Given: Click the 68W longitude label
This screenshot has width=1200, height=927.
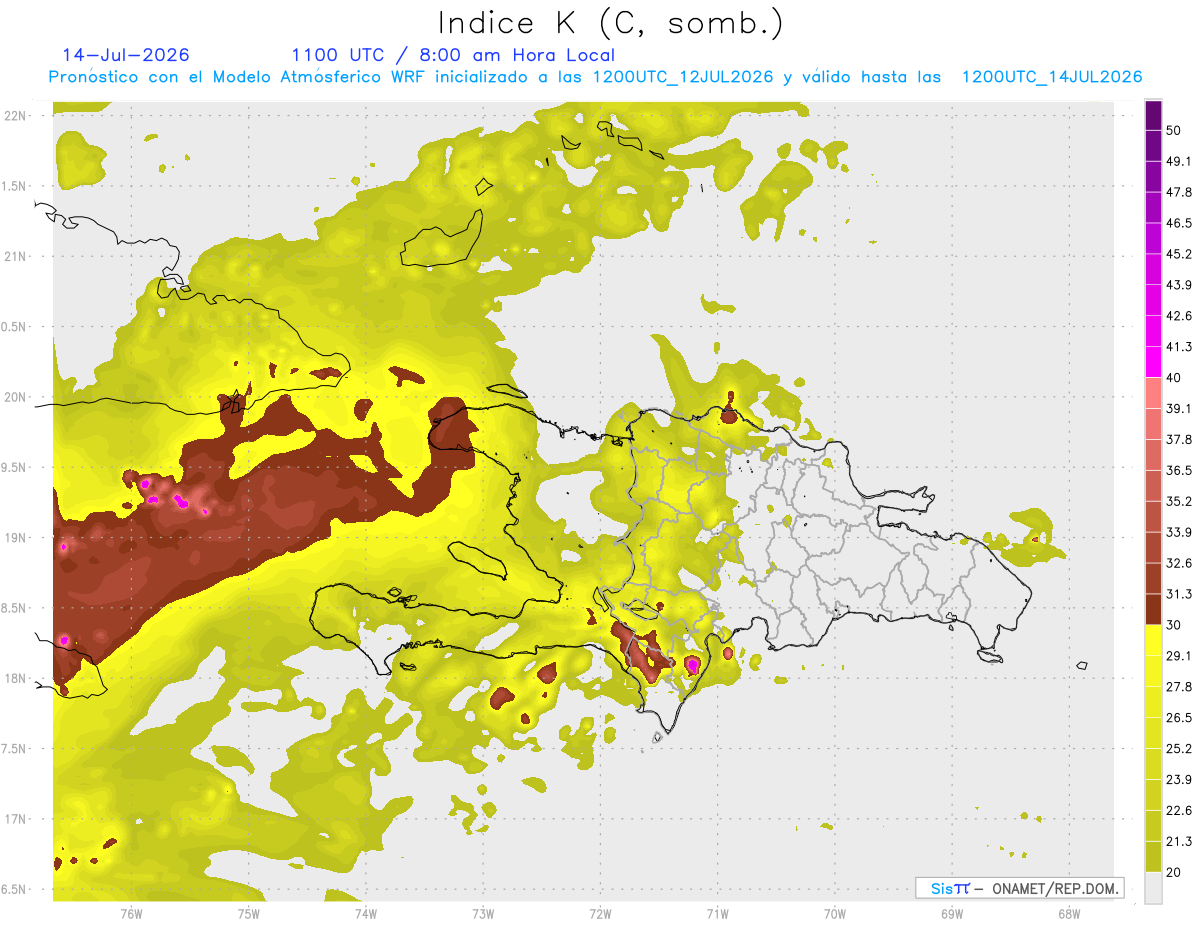Looking at the screenshot, I should pyautogui.click(x=1068, y=914).
